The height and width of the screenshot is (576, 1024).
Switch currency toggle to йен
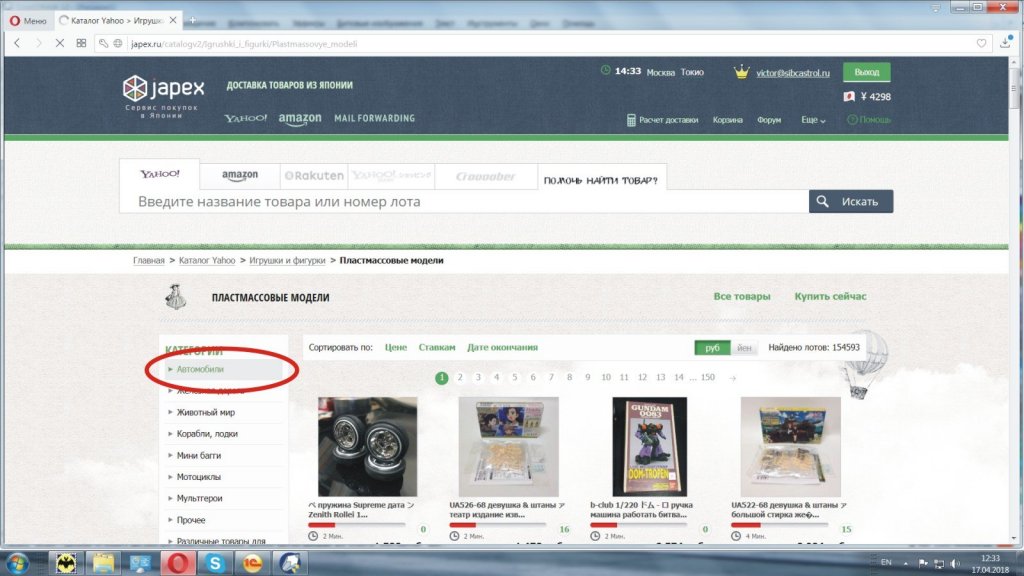744,347
